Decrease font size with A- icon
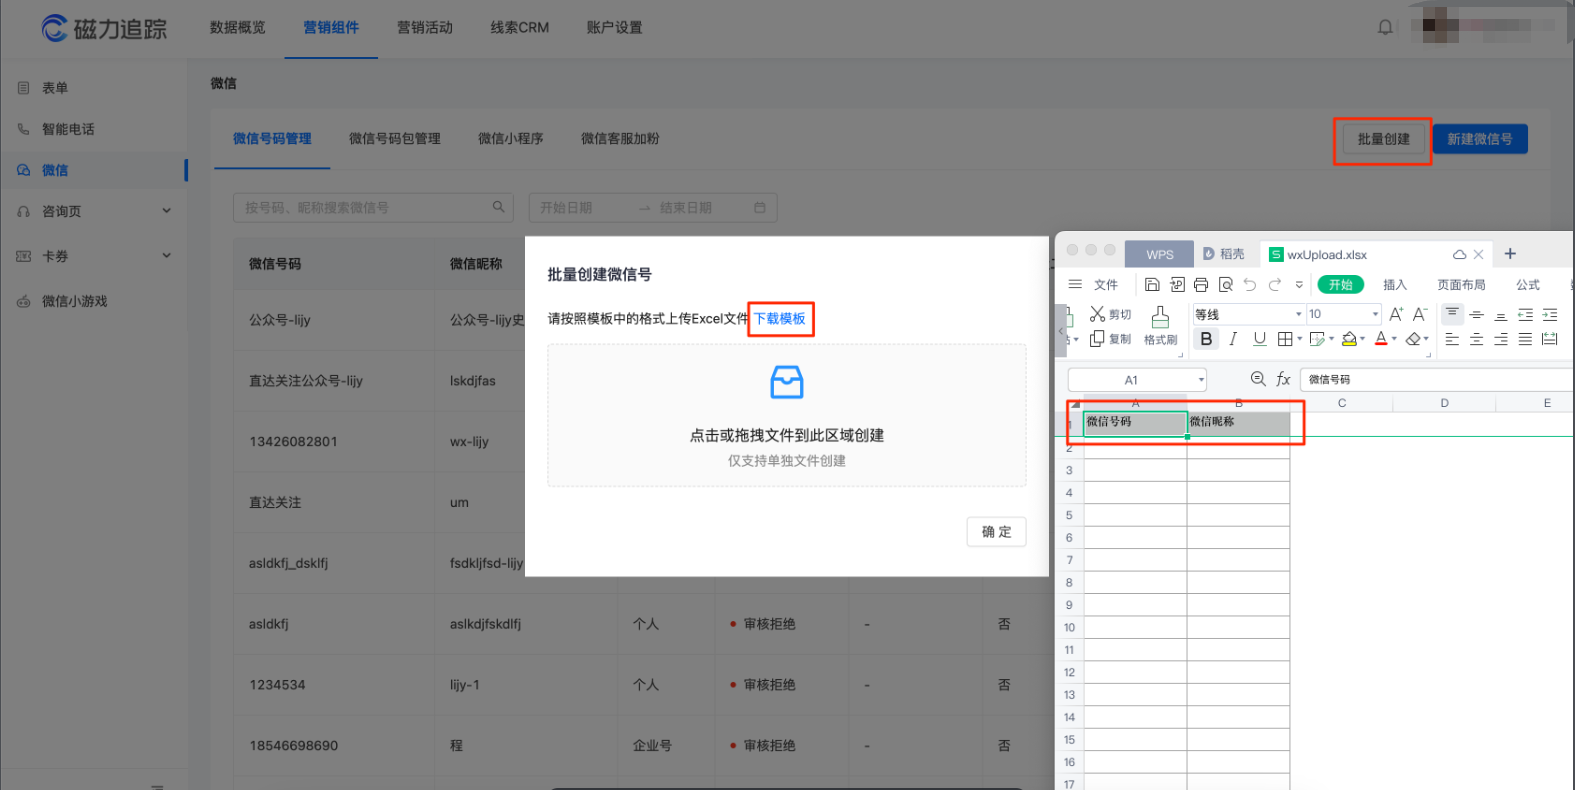Image resolution: width=1575 pixels, height=790 pixels. [1420, 314]
